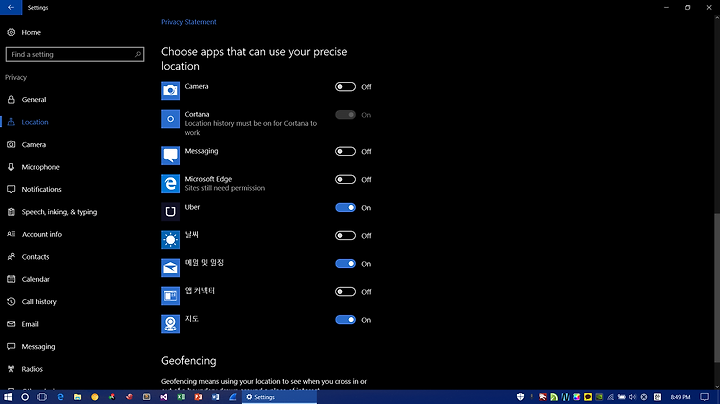Open Visual Studio from taskbar

pos(164,397)
